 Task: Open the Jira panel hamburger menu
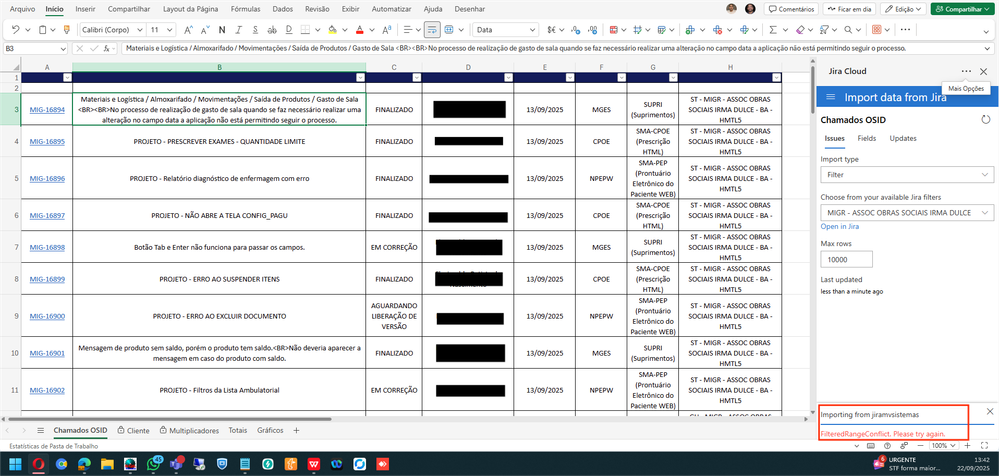(830, 97)
